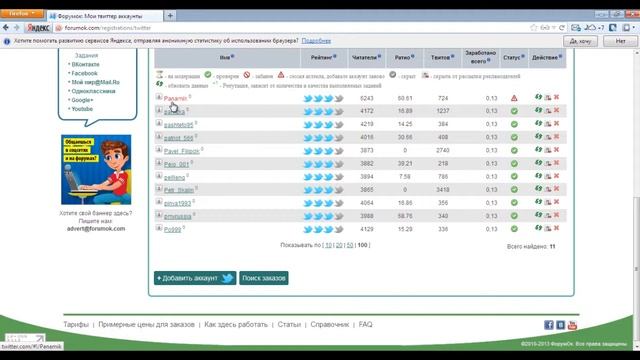
Task: Delete the account with 4172 readers
Action: click(556, 110)
